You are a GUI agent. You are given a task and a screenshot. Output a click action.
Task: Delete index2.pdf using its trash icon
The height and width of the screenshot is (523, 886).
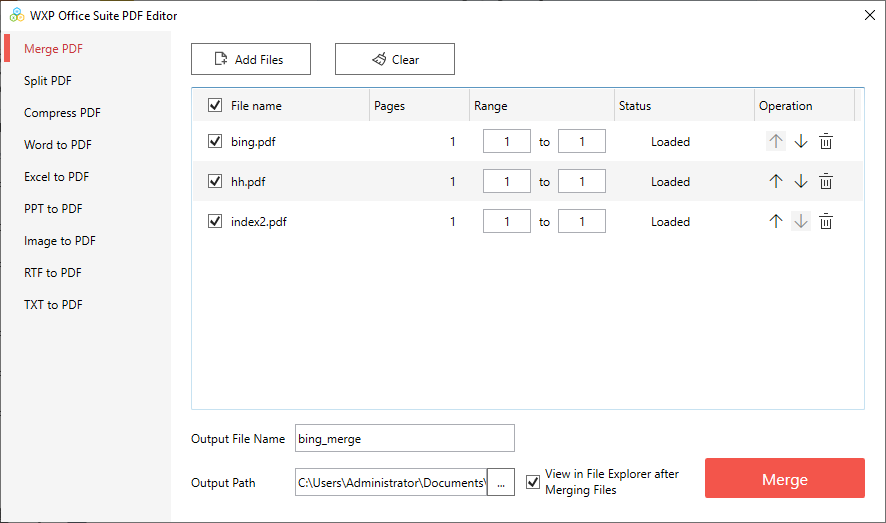pyautogui.click(x=826, y=221)
